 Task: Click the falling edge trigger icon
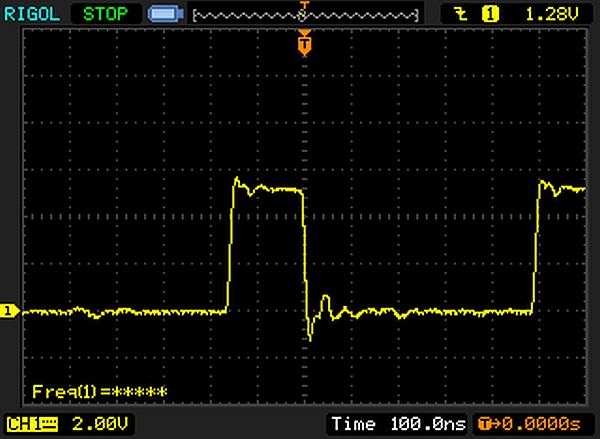pos(460,14)
